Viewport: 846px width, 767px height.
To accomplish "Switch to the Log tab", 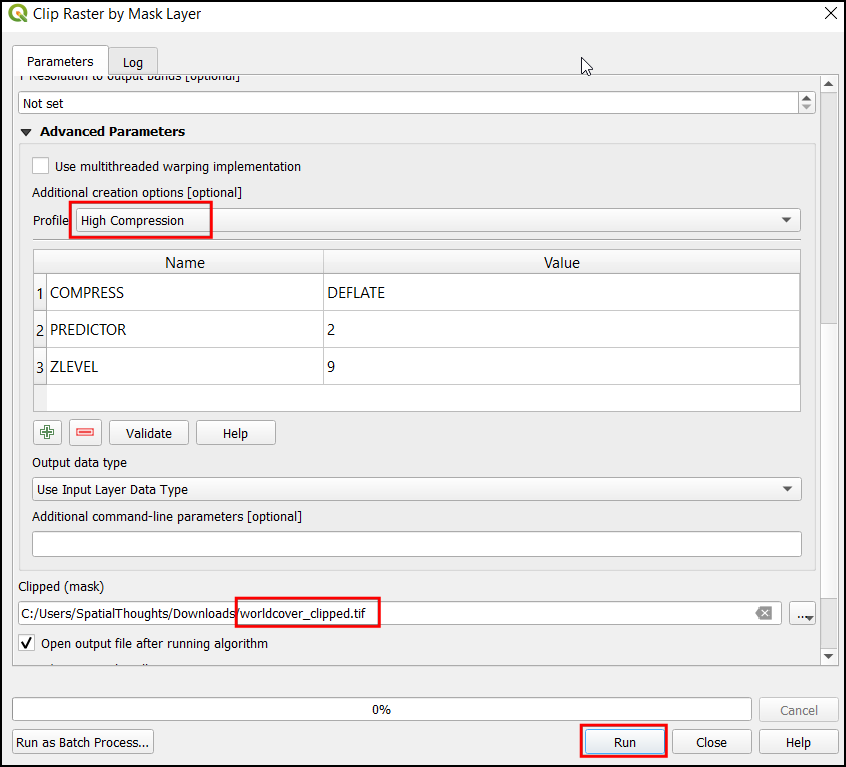I will (133, 62).
